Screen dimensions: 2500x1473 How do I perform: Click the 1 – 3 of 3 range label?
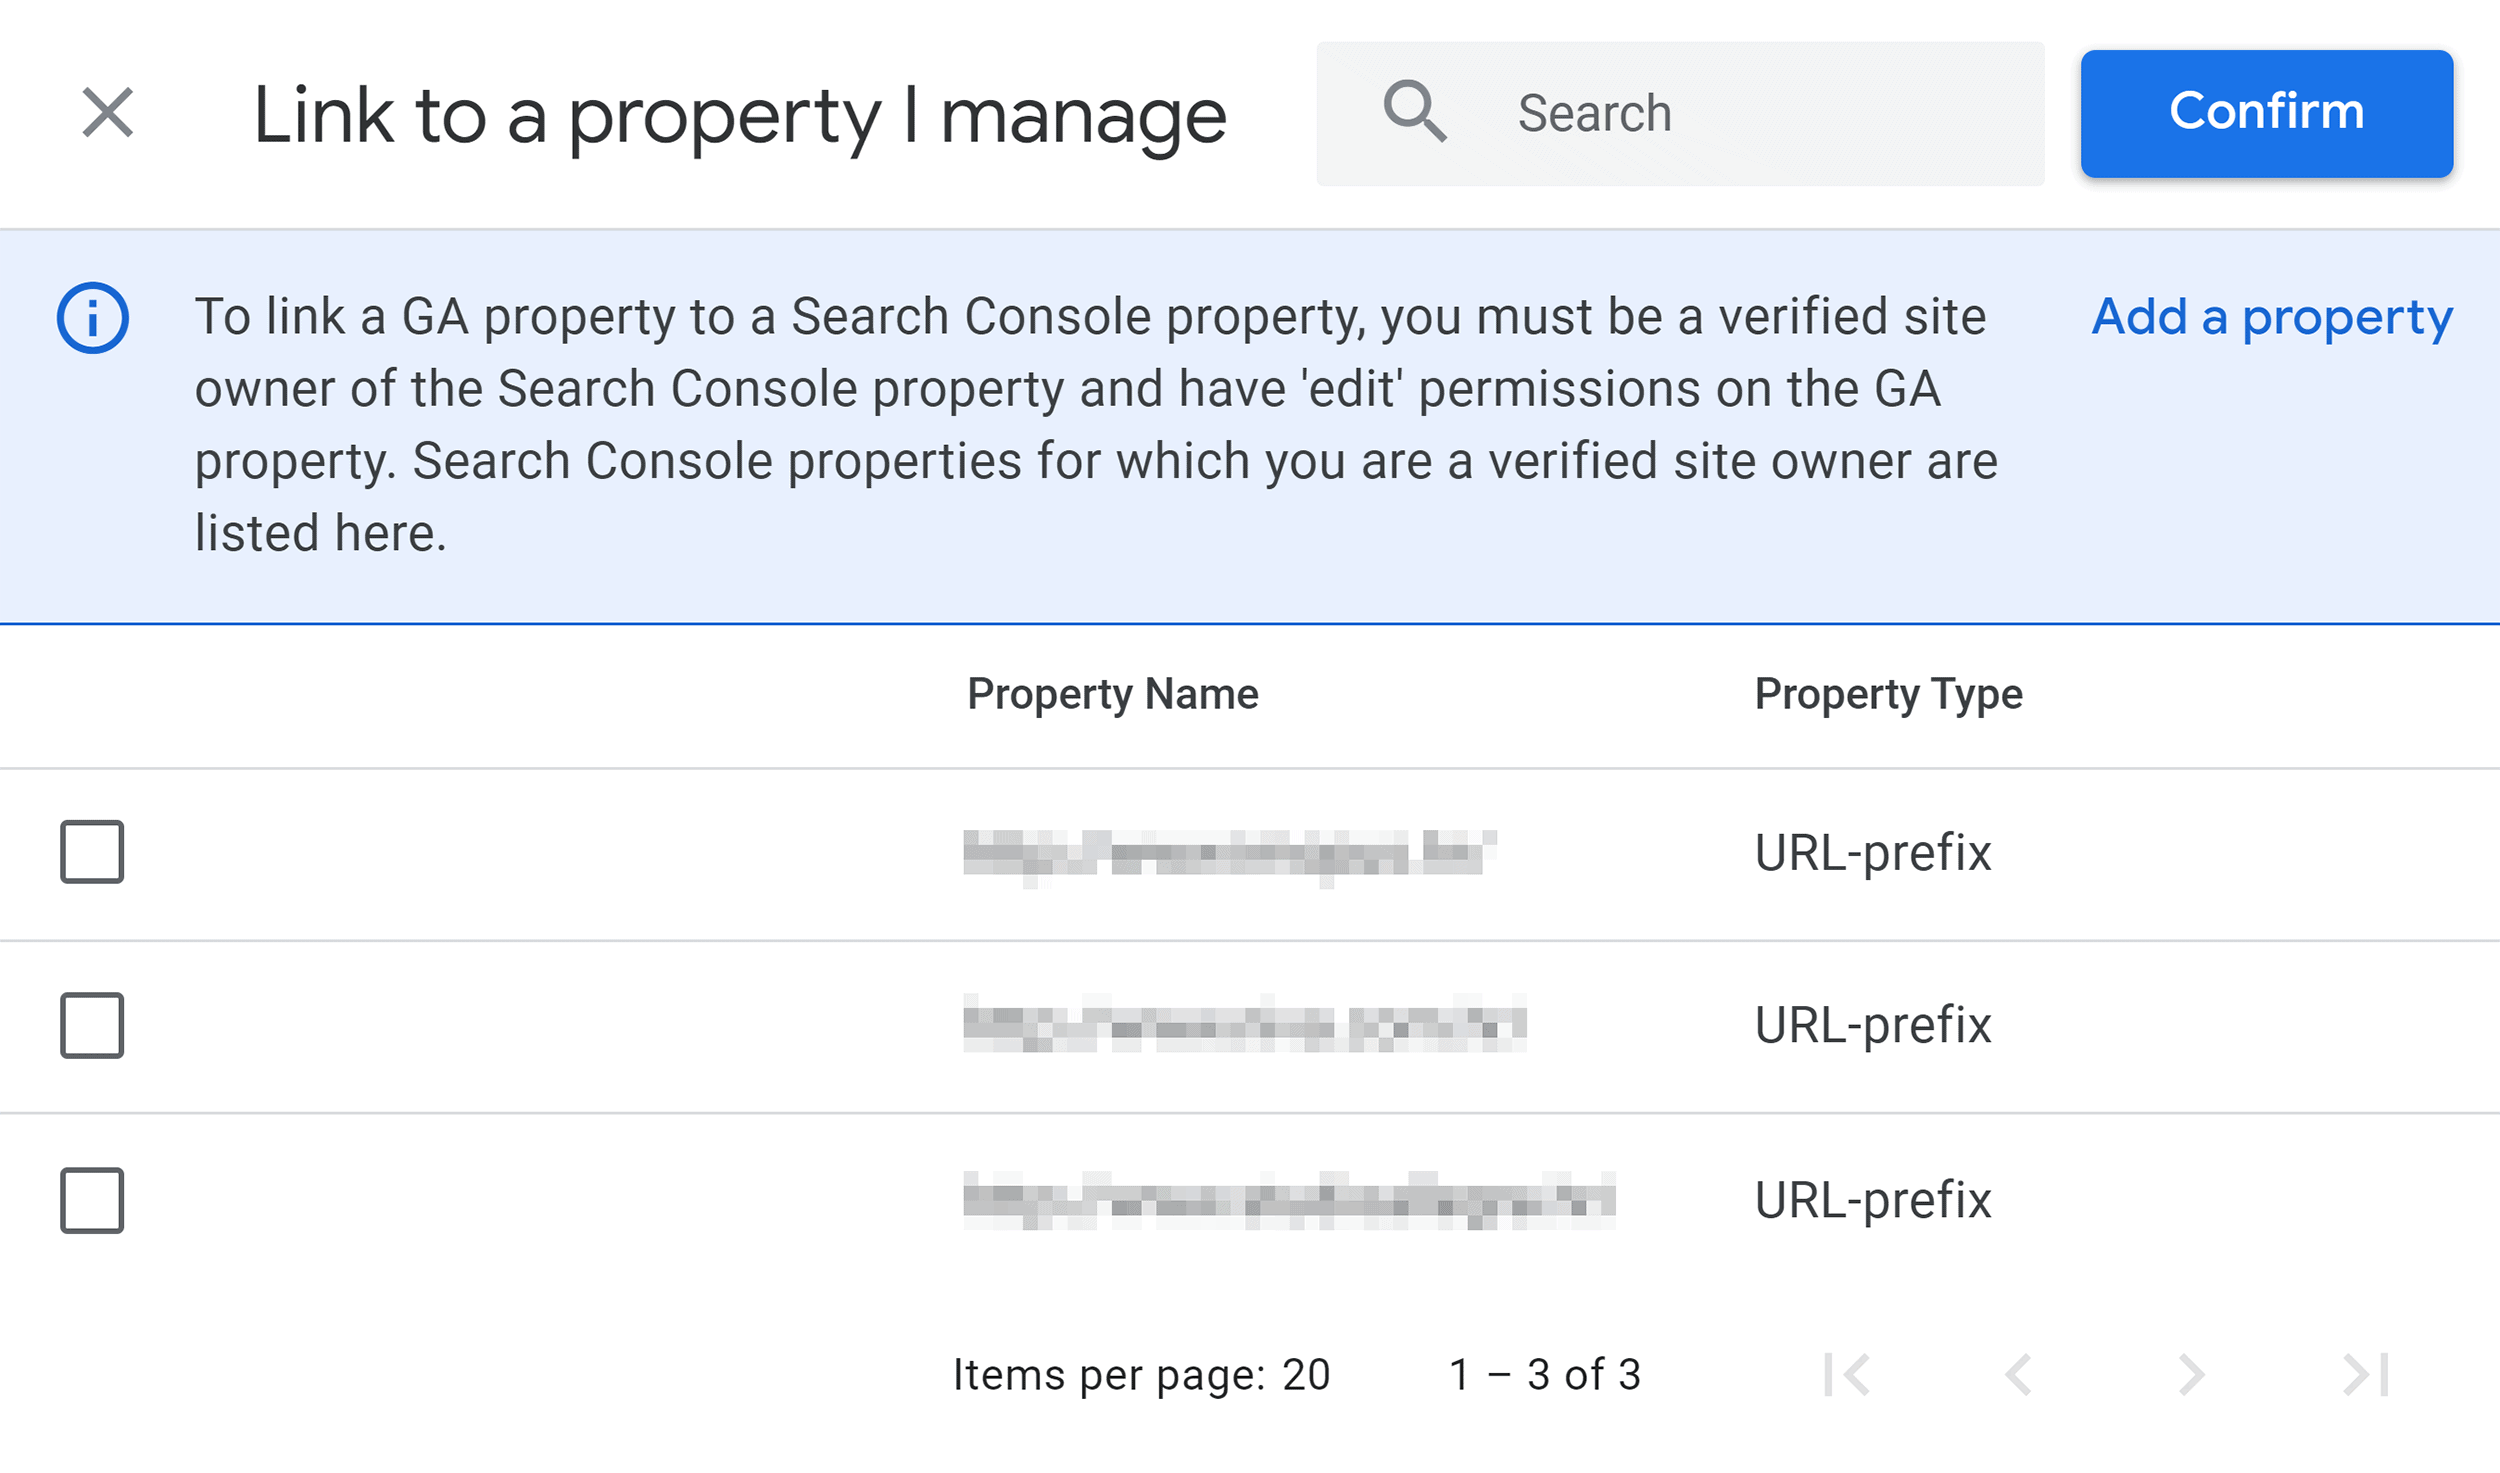tap(1545, 1375)
